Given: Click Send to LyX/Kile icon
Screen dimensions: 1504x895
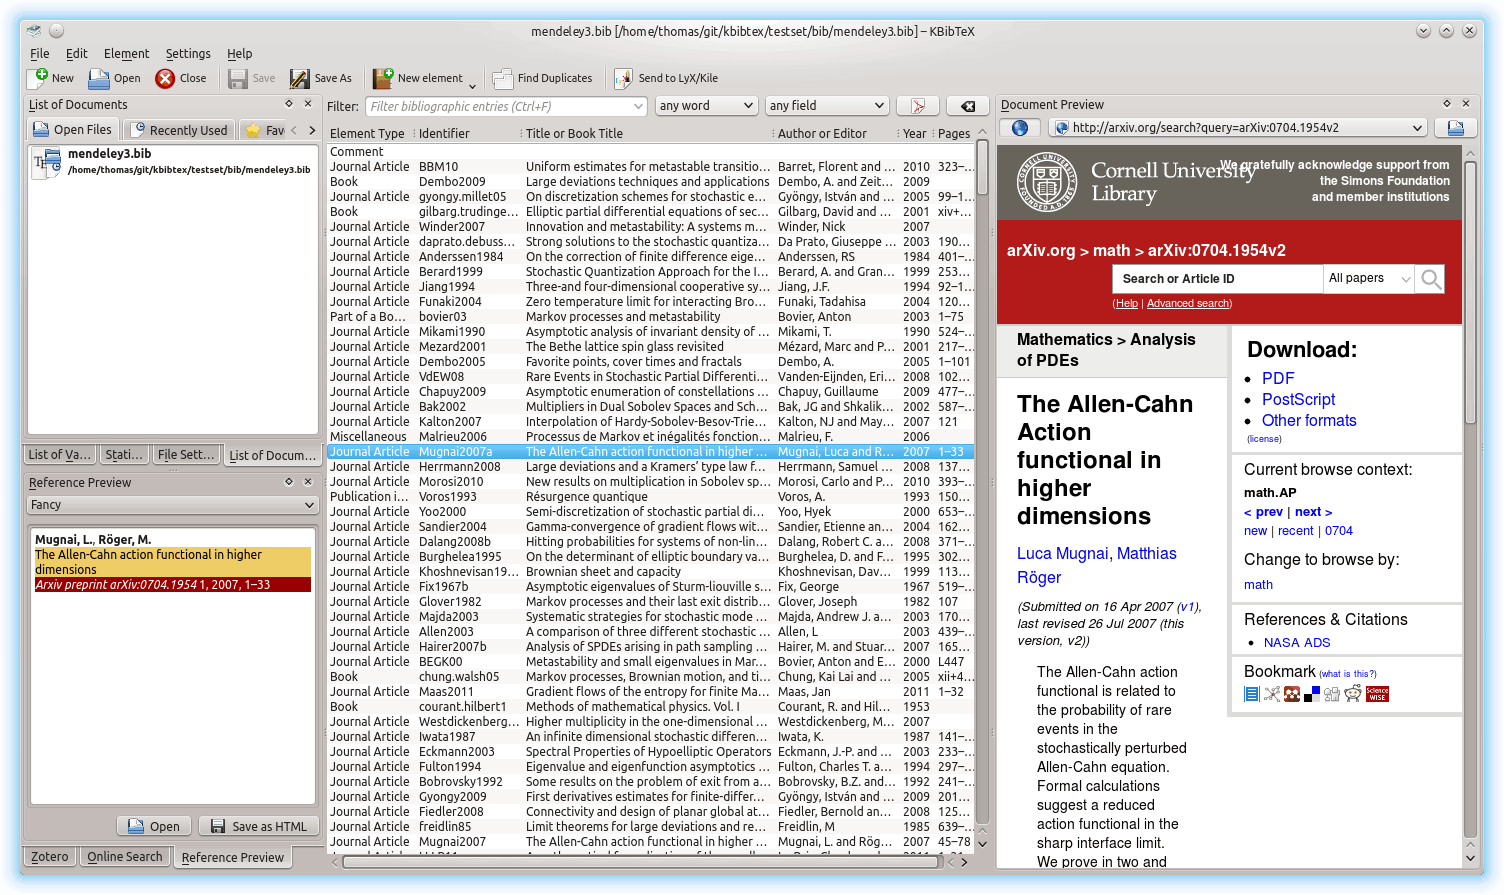Looking at the screenshot, I should [x=623, y=78].
